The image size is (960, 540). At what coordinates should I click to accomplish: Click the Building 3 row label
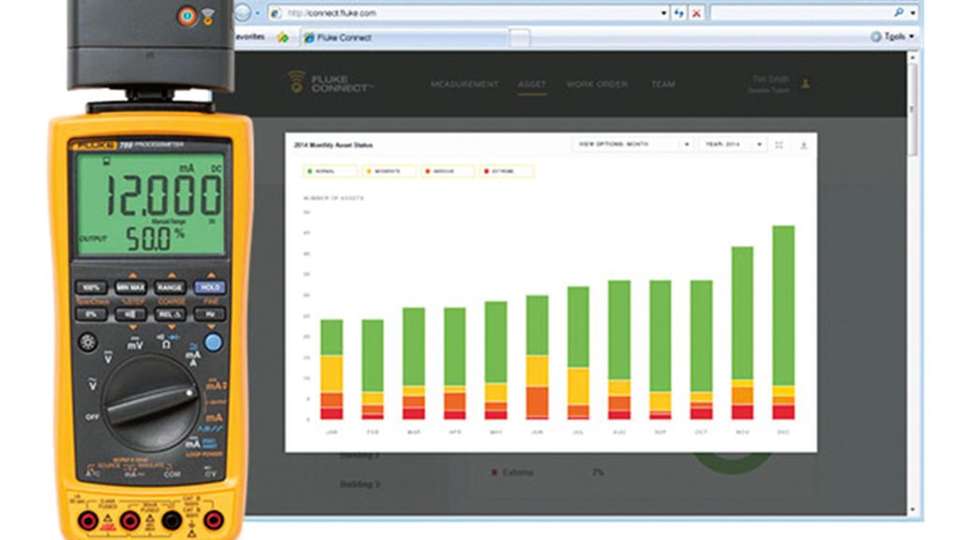click(360, 484)
